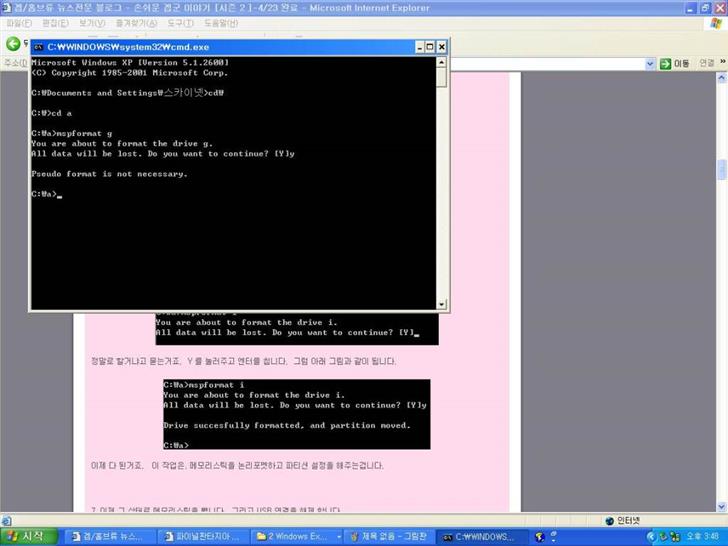
Task: Click the IE page scroll down arrow
Action: point(722,507)
